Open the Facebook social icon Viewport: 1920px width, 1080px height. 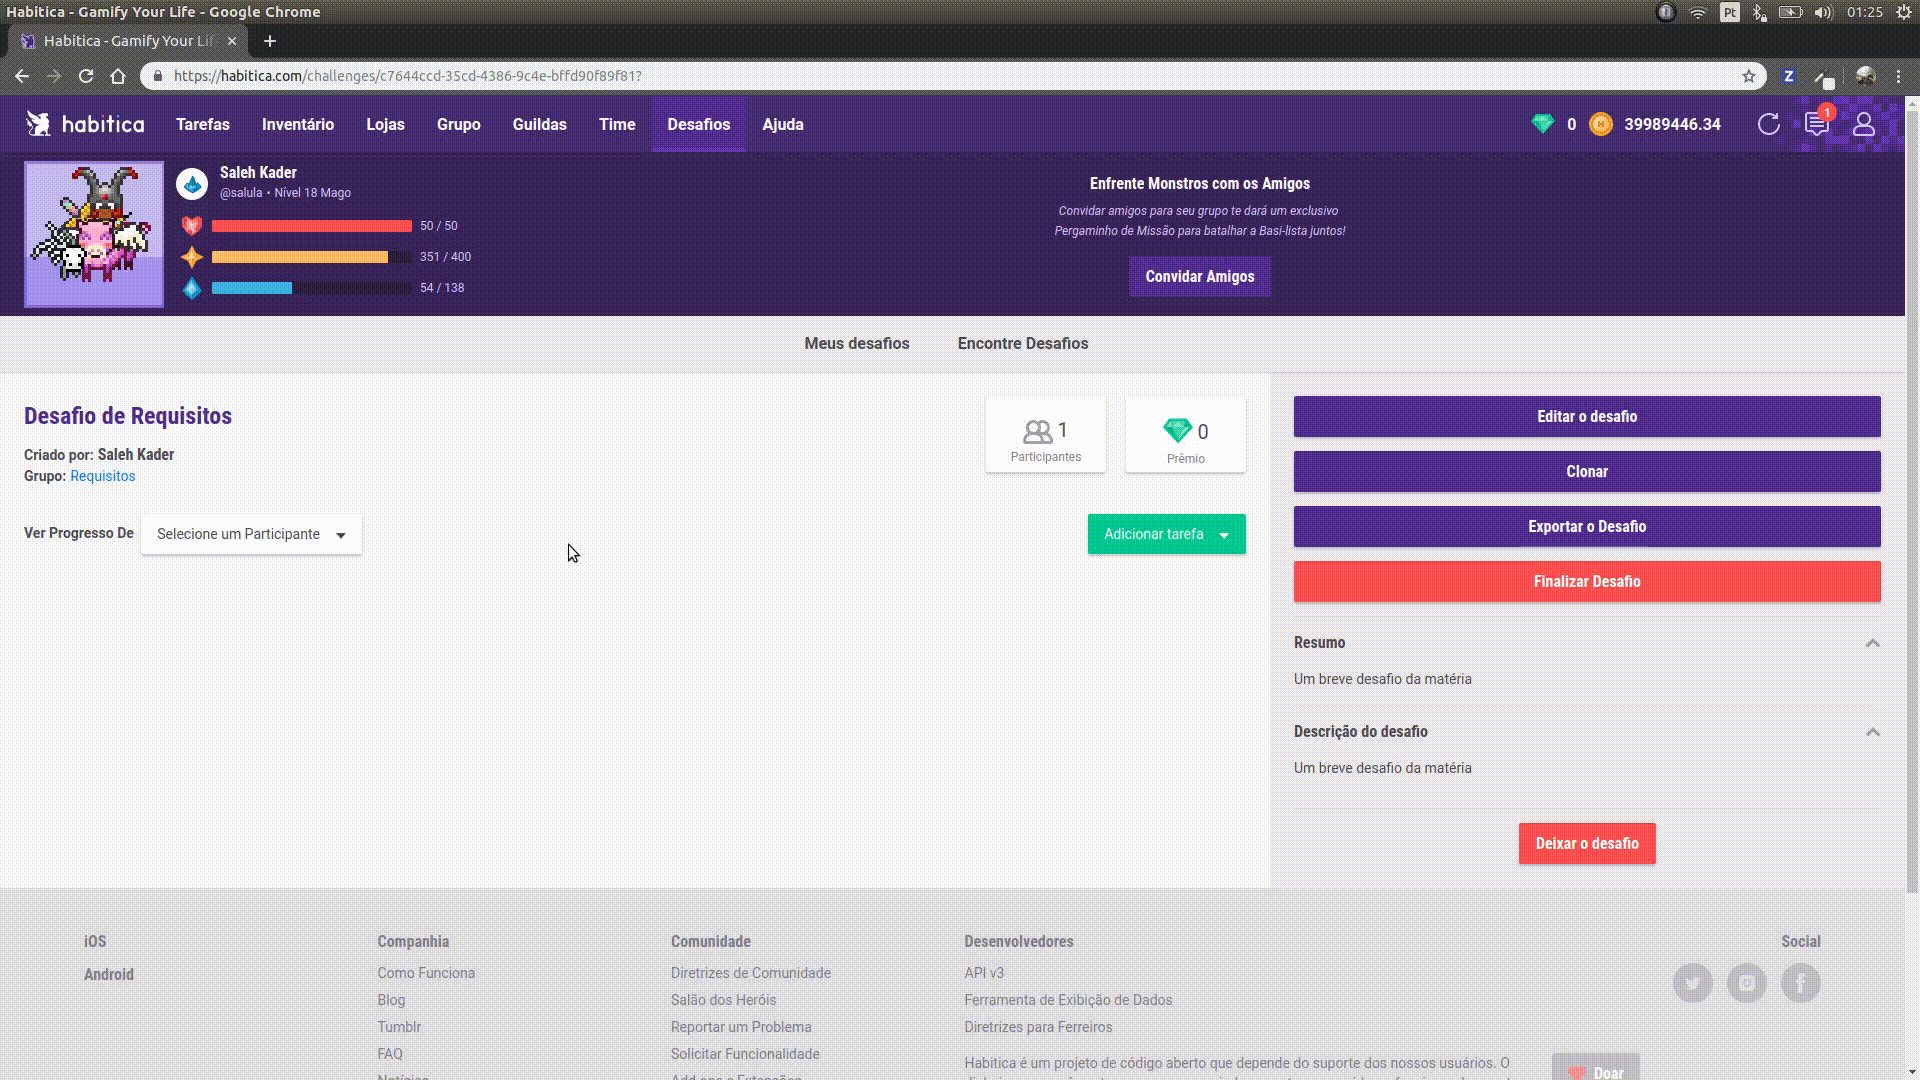(1800, 983)
